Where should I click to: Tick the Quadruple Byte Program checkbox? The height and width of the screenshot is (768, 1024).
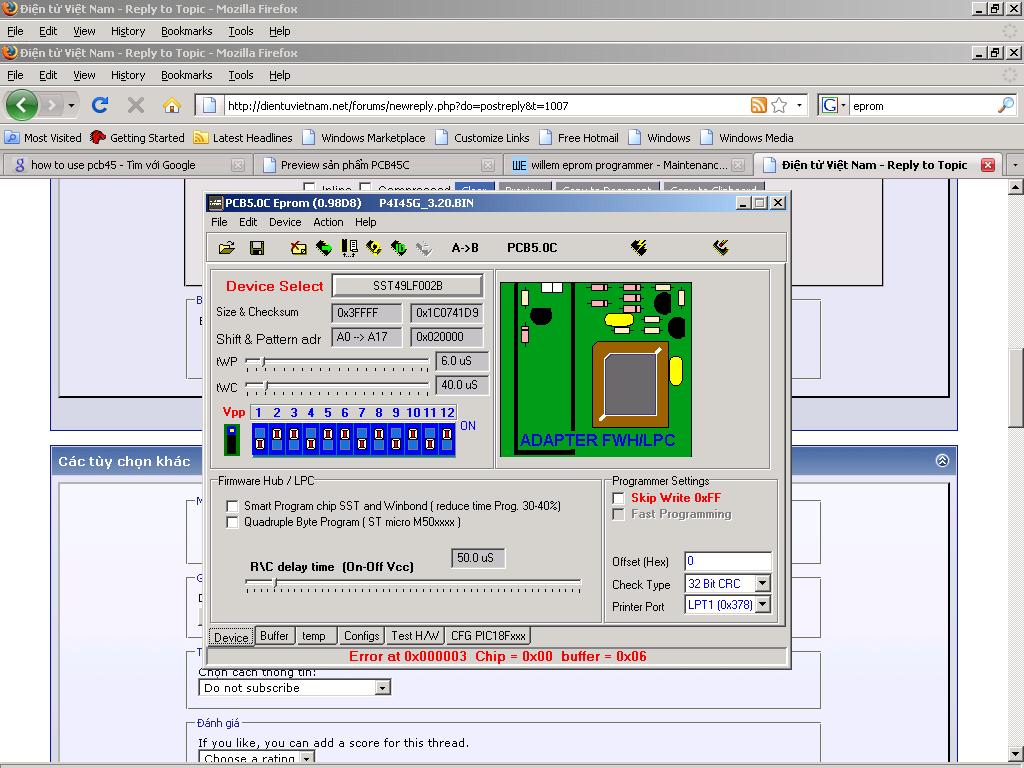click(x=233, y=522)
